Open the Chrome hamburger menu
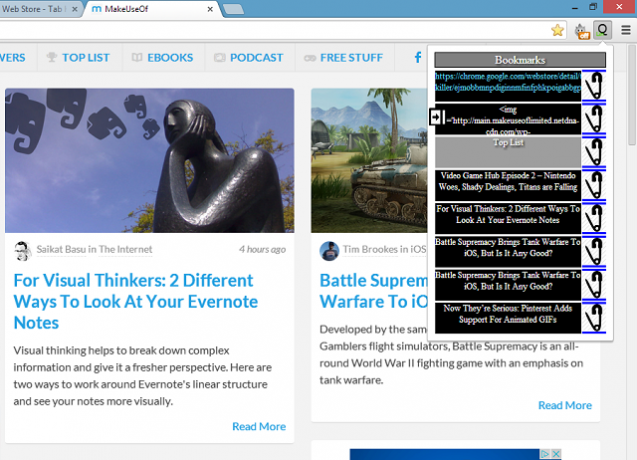 tap(626, 30)
